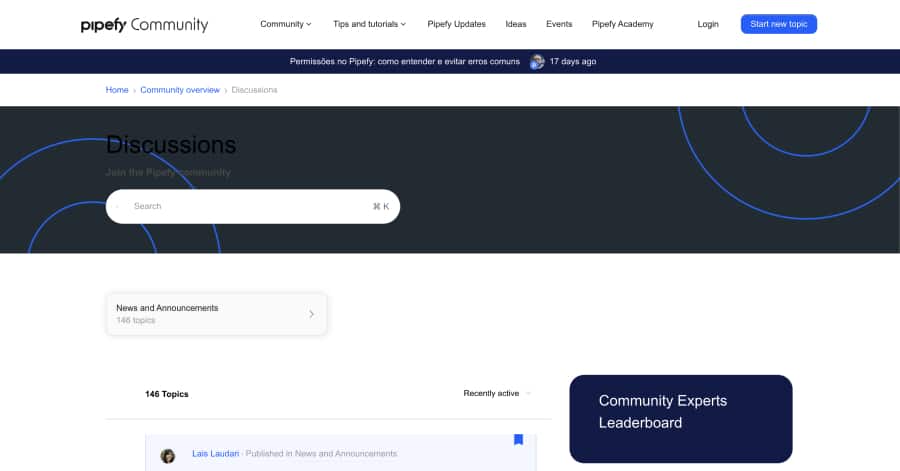The width and height of the screenshot is (900, 471).
Task: Click the Search input field
Action: pyautogui.click(x=253, y=207)
